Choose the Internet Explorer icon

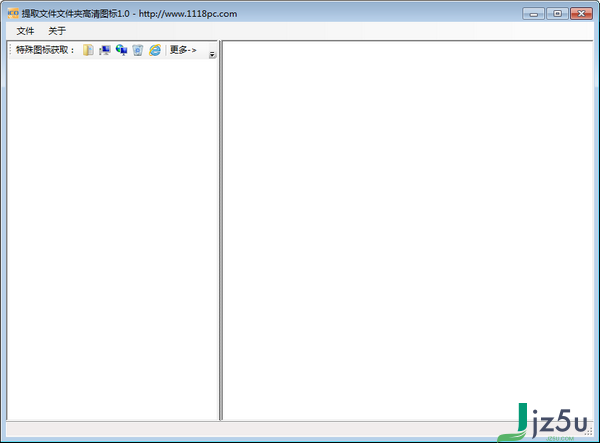pos(155,50)
